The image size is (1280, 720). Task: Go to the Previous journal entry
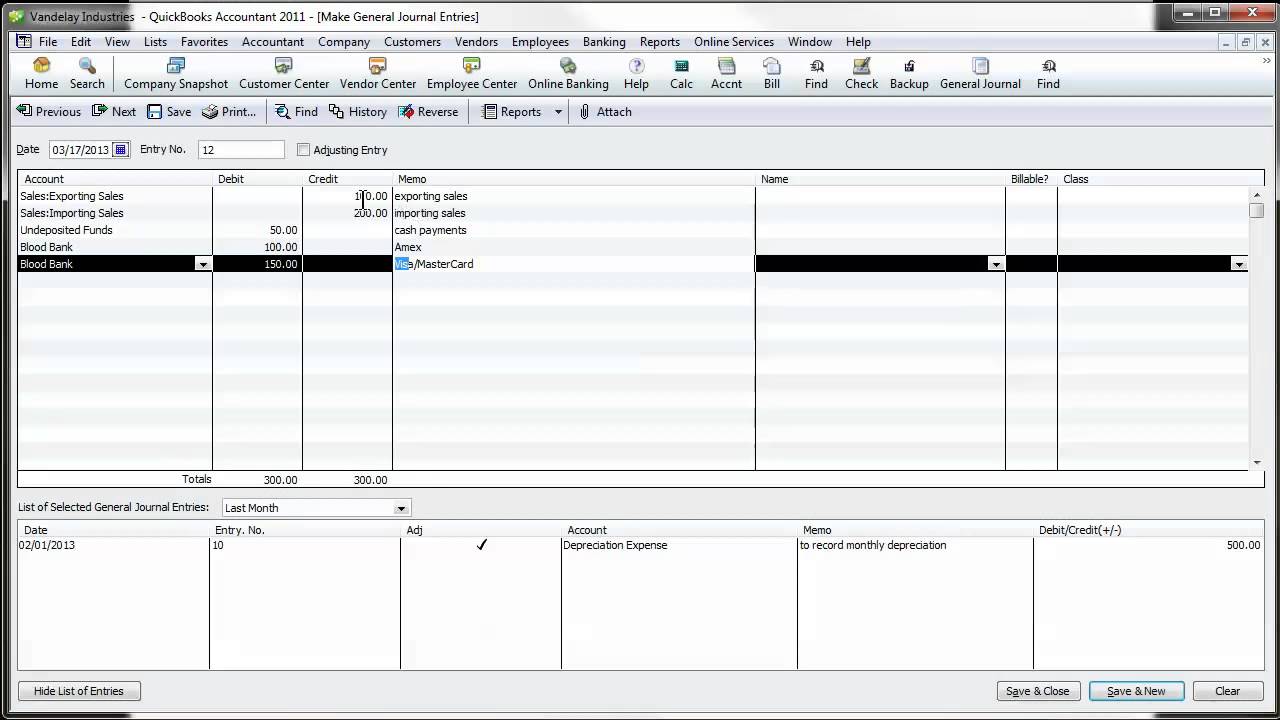tap(49, 112)
